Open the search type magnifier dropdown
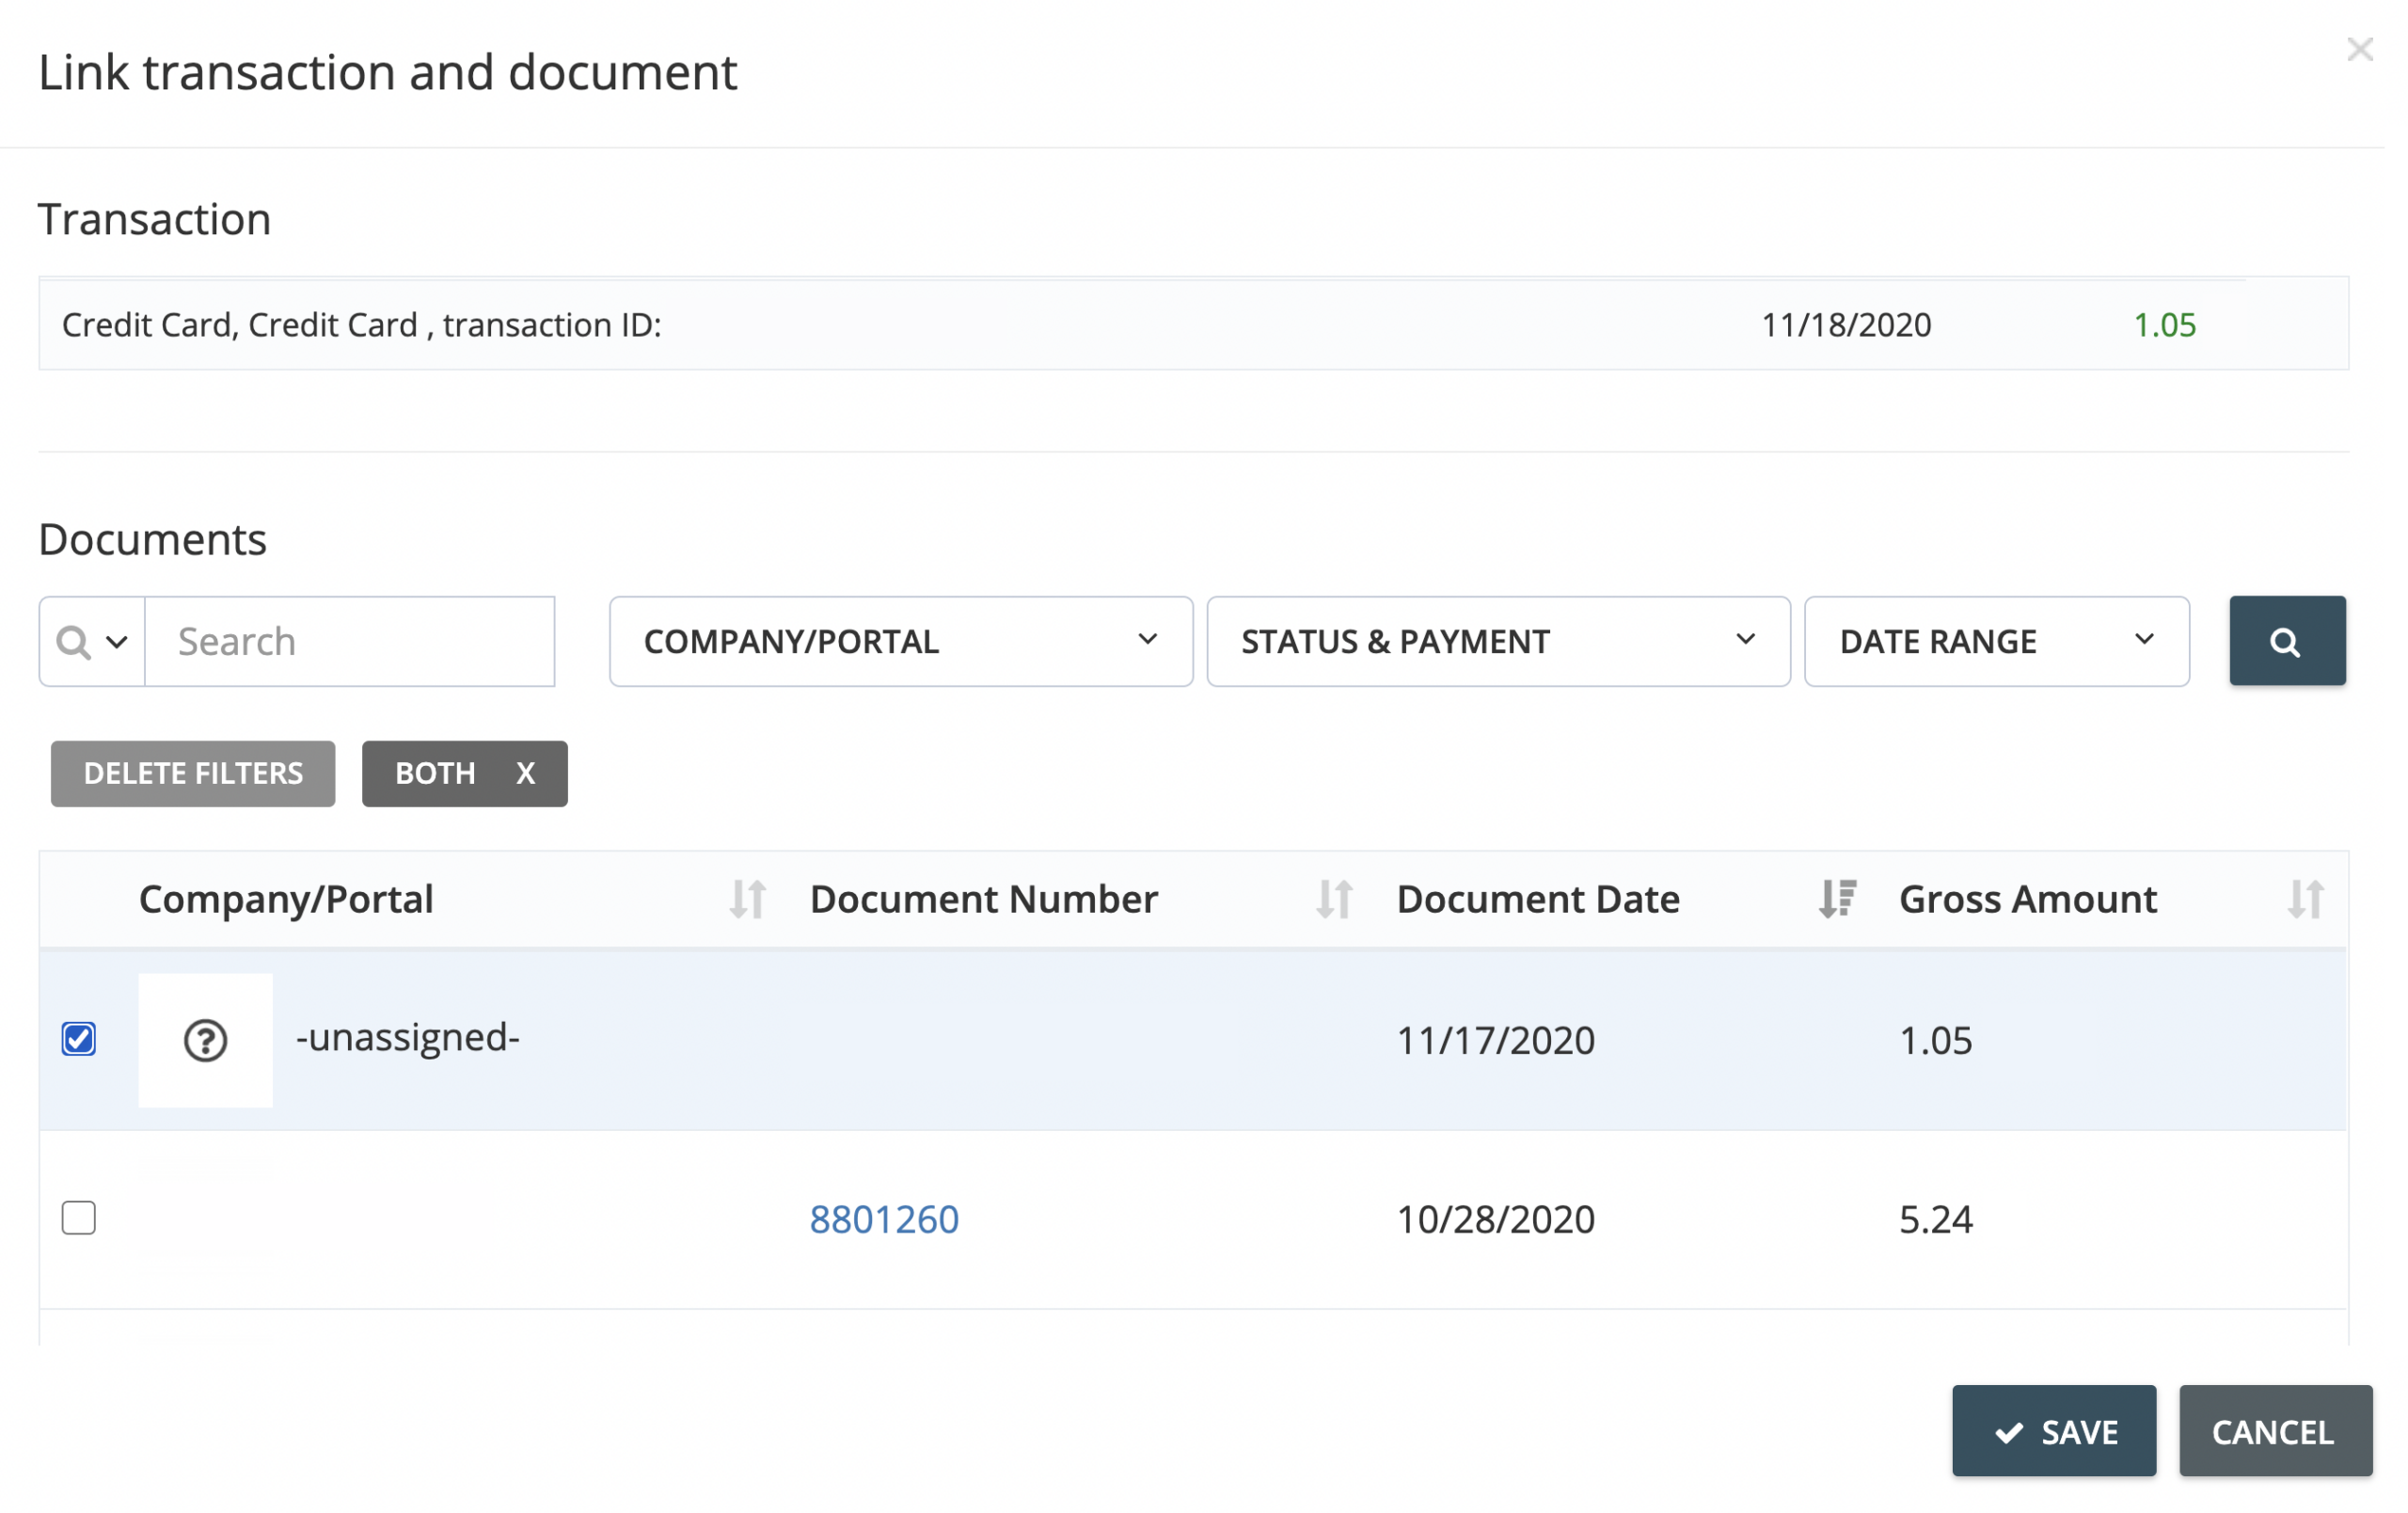Viewport: 2408px width, 1513px height. (93, 642)
